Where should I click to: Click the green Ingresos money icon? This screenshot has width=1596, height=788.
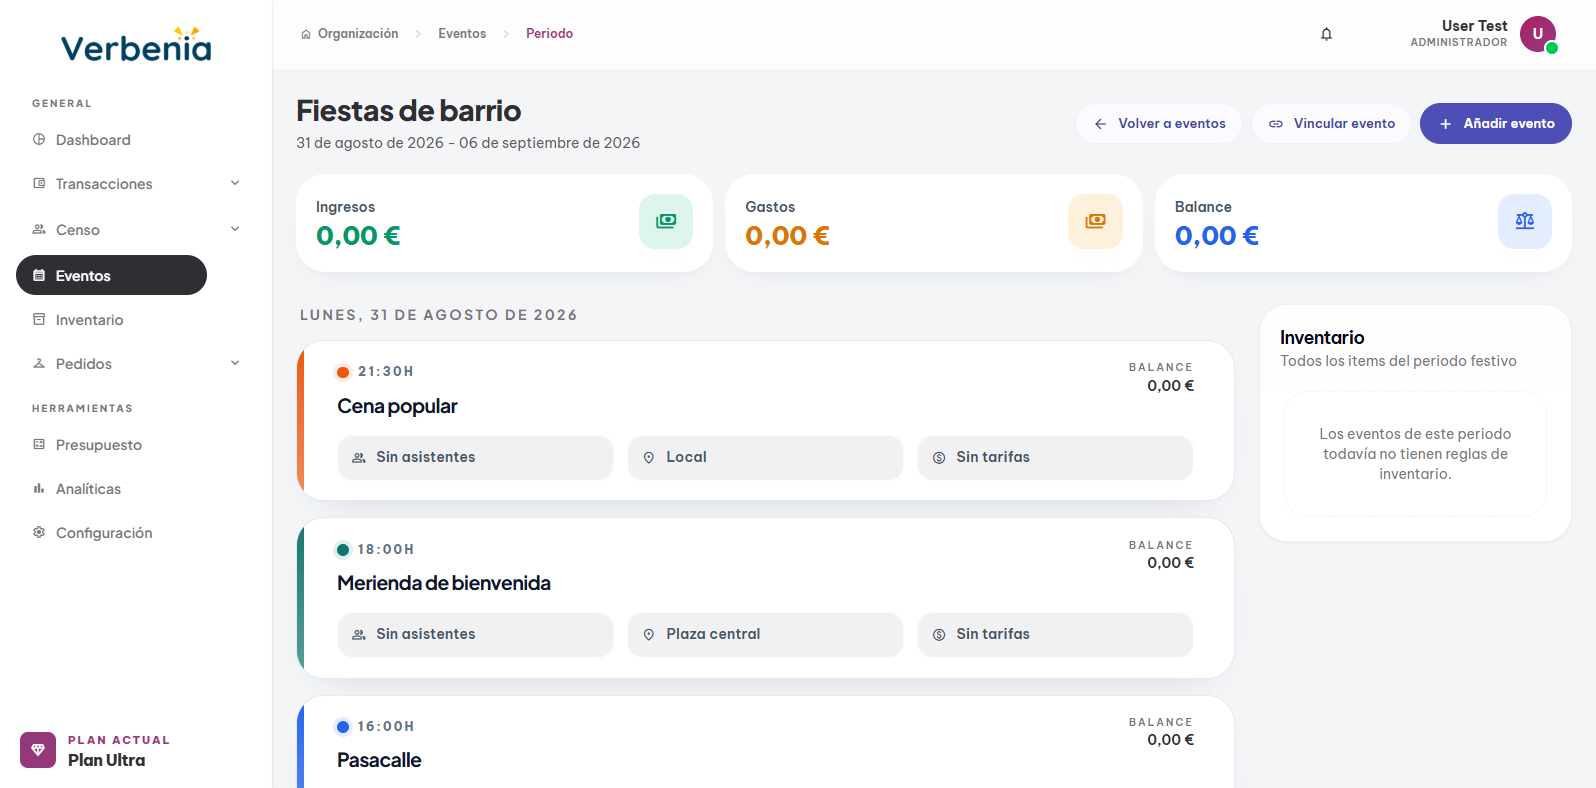pyautogui.click(x=666, y=221)
